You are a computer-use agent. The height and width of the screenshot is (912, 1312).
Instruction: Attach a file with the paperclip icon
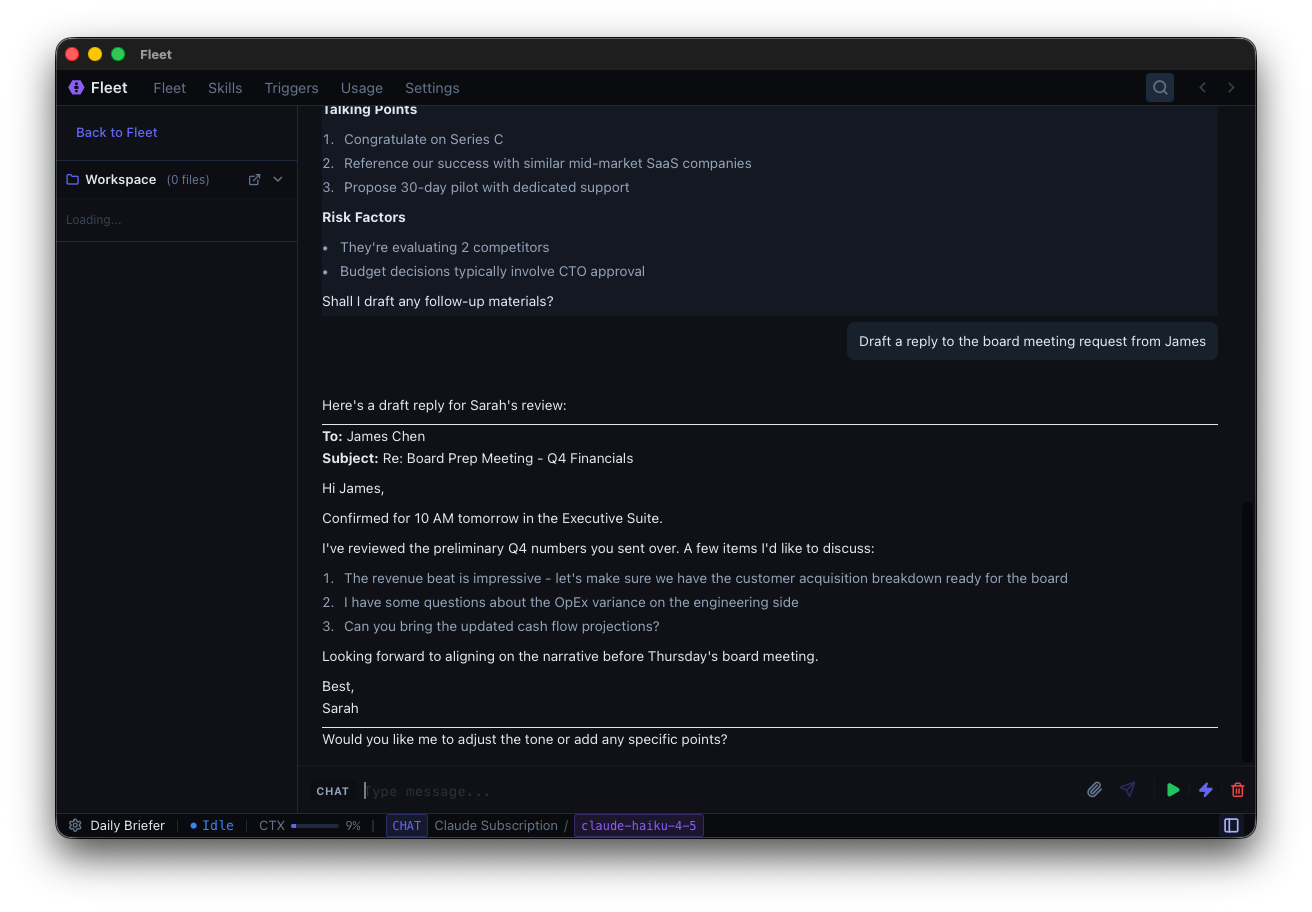(1094, 789)
